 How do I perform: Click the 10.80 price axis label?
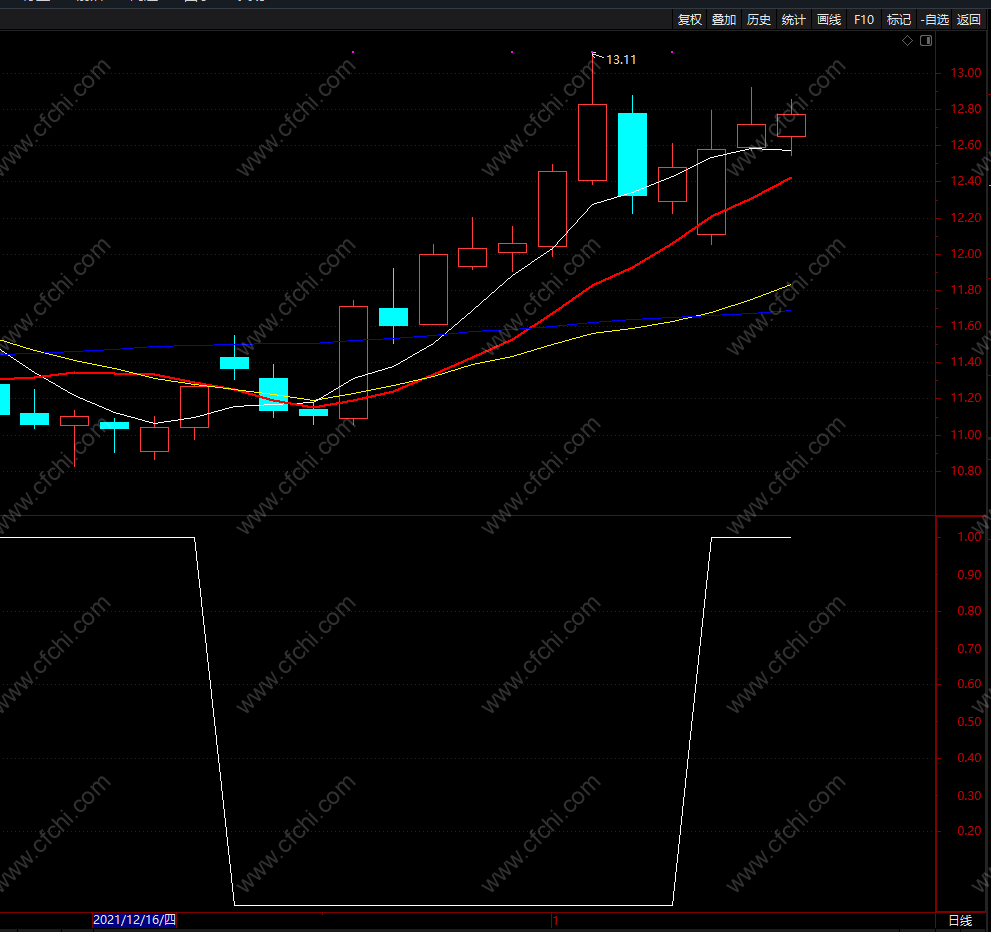[x=966, y=471]
